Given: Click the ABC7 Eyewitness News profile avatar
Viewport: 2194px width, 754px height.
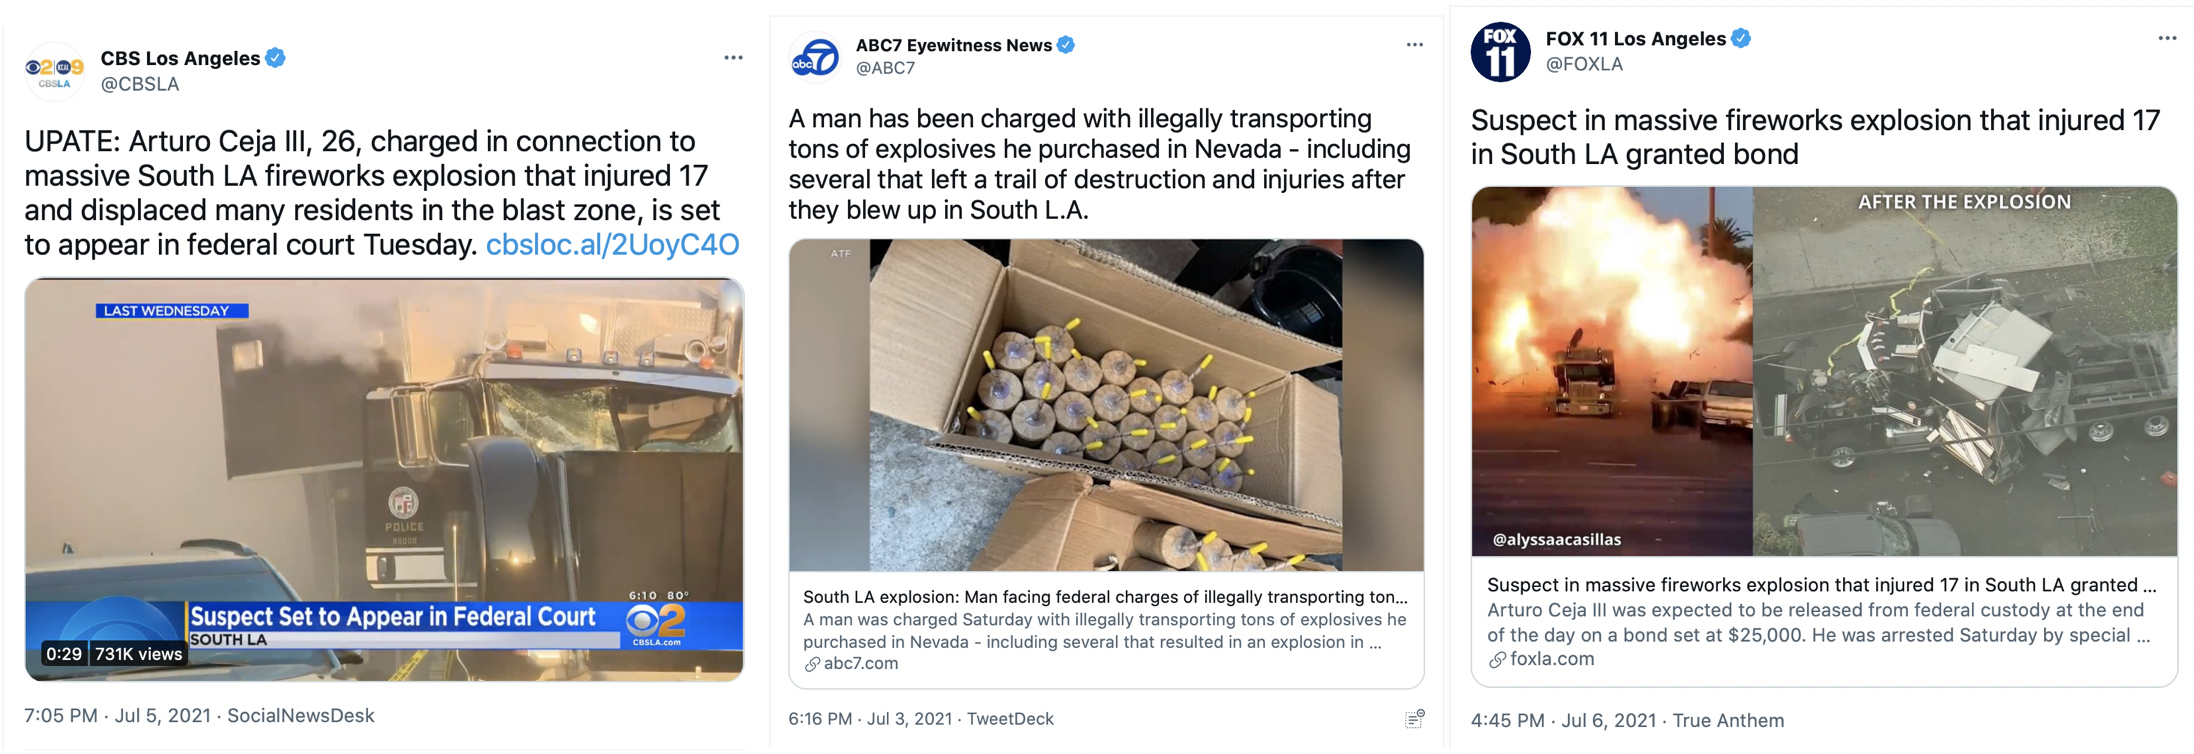Looking at the screenshot, I should pos(815,56).
